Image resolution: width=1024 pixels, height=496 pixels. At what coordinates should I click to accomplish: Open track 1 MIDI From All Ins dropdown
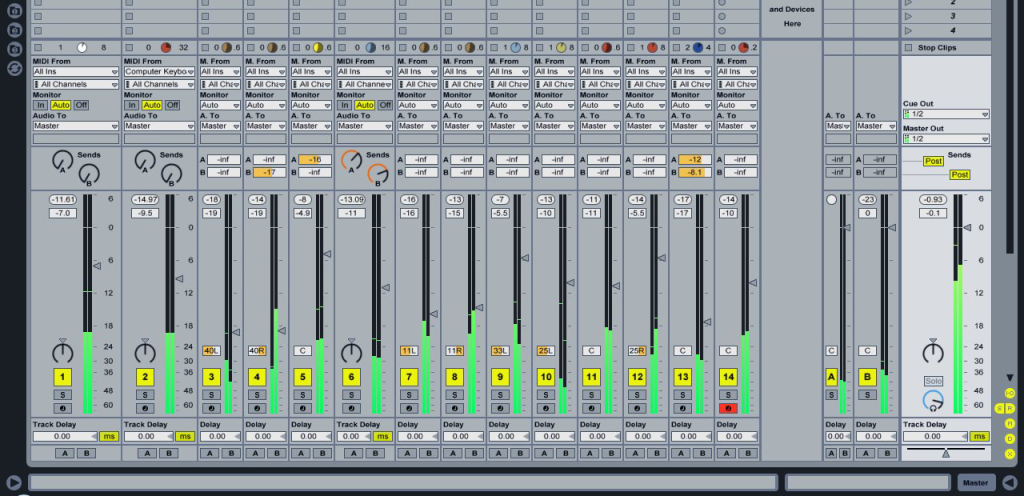(x=76, y=72)
